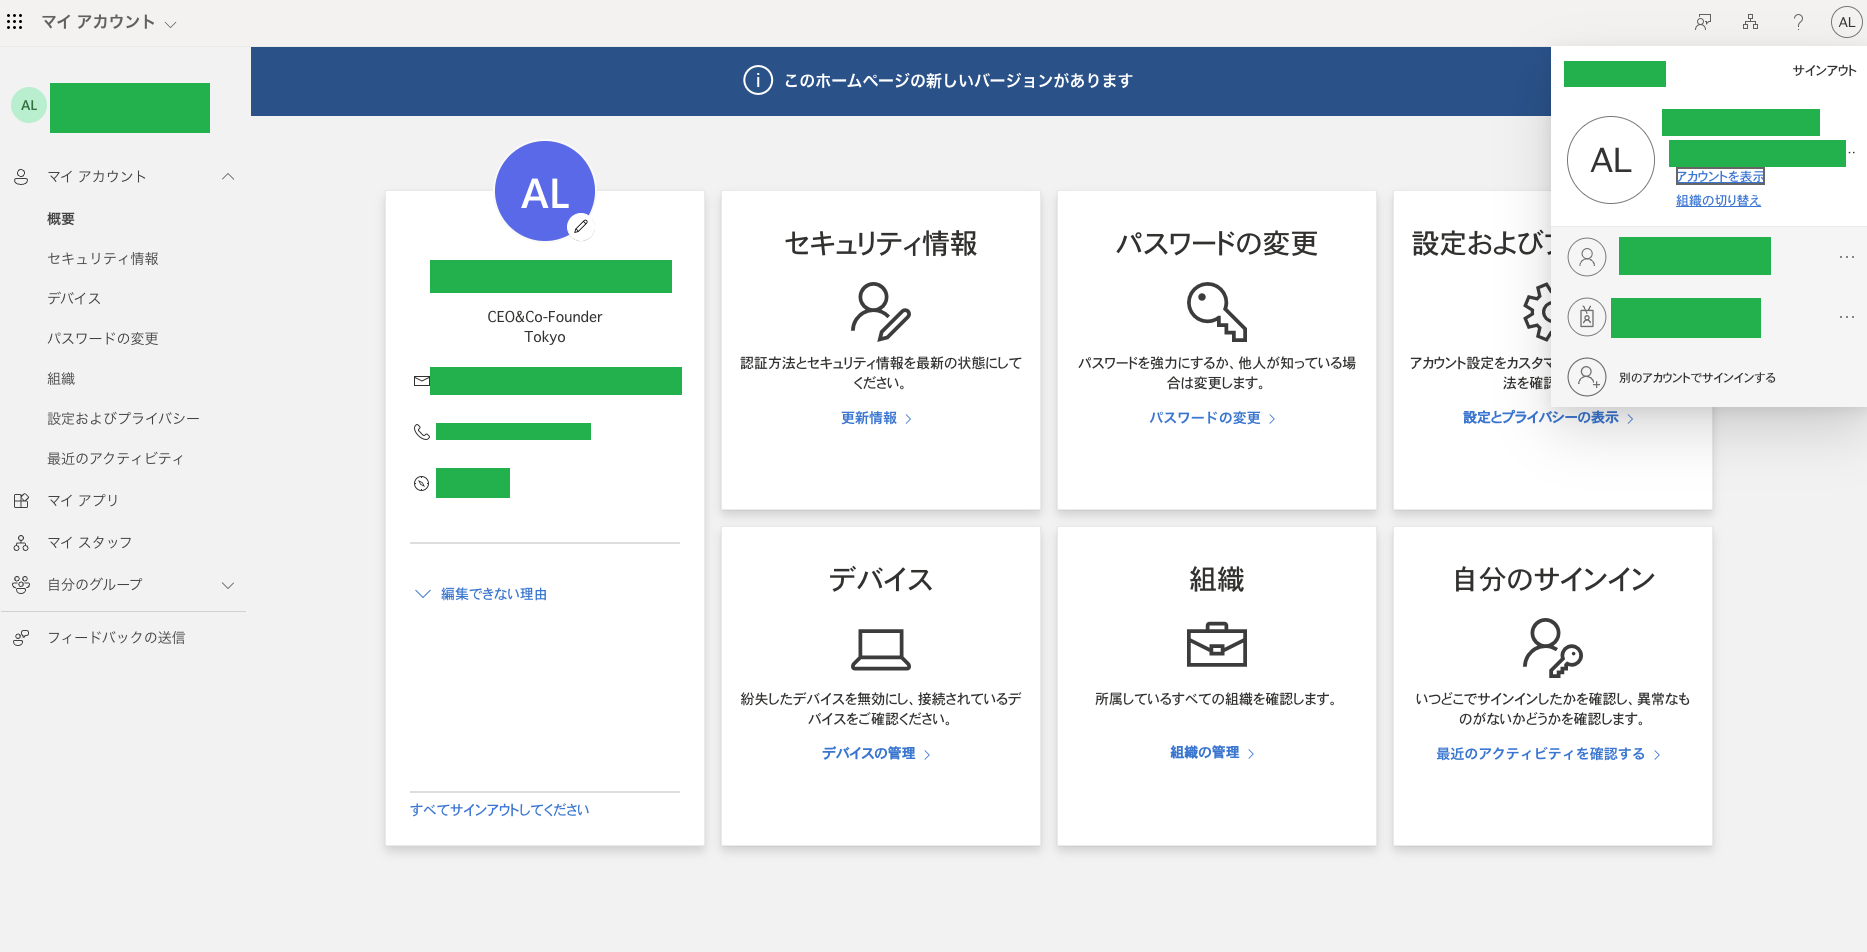This screenshot has width=1867, height=952.
Task: Open セキュリティ情報 in the sidebar
Action: (103, 258)
